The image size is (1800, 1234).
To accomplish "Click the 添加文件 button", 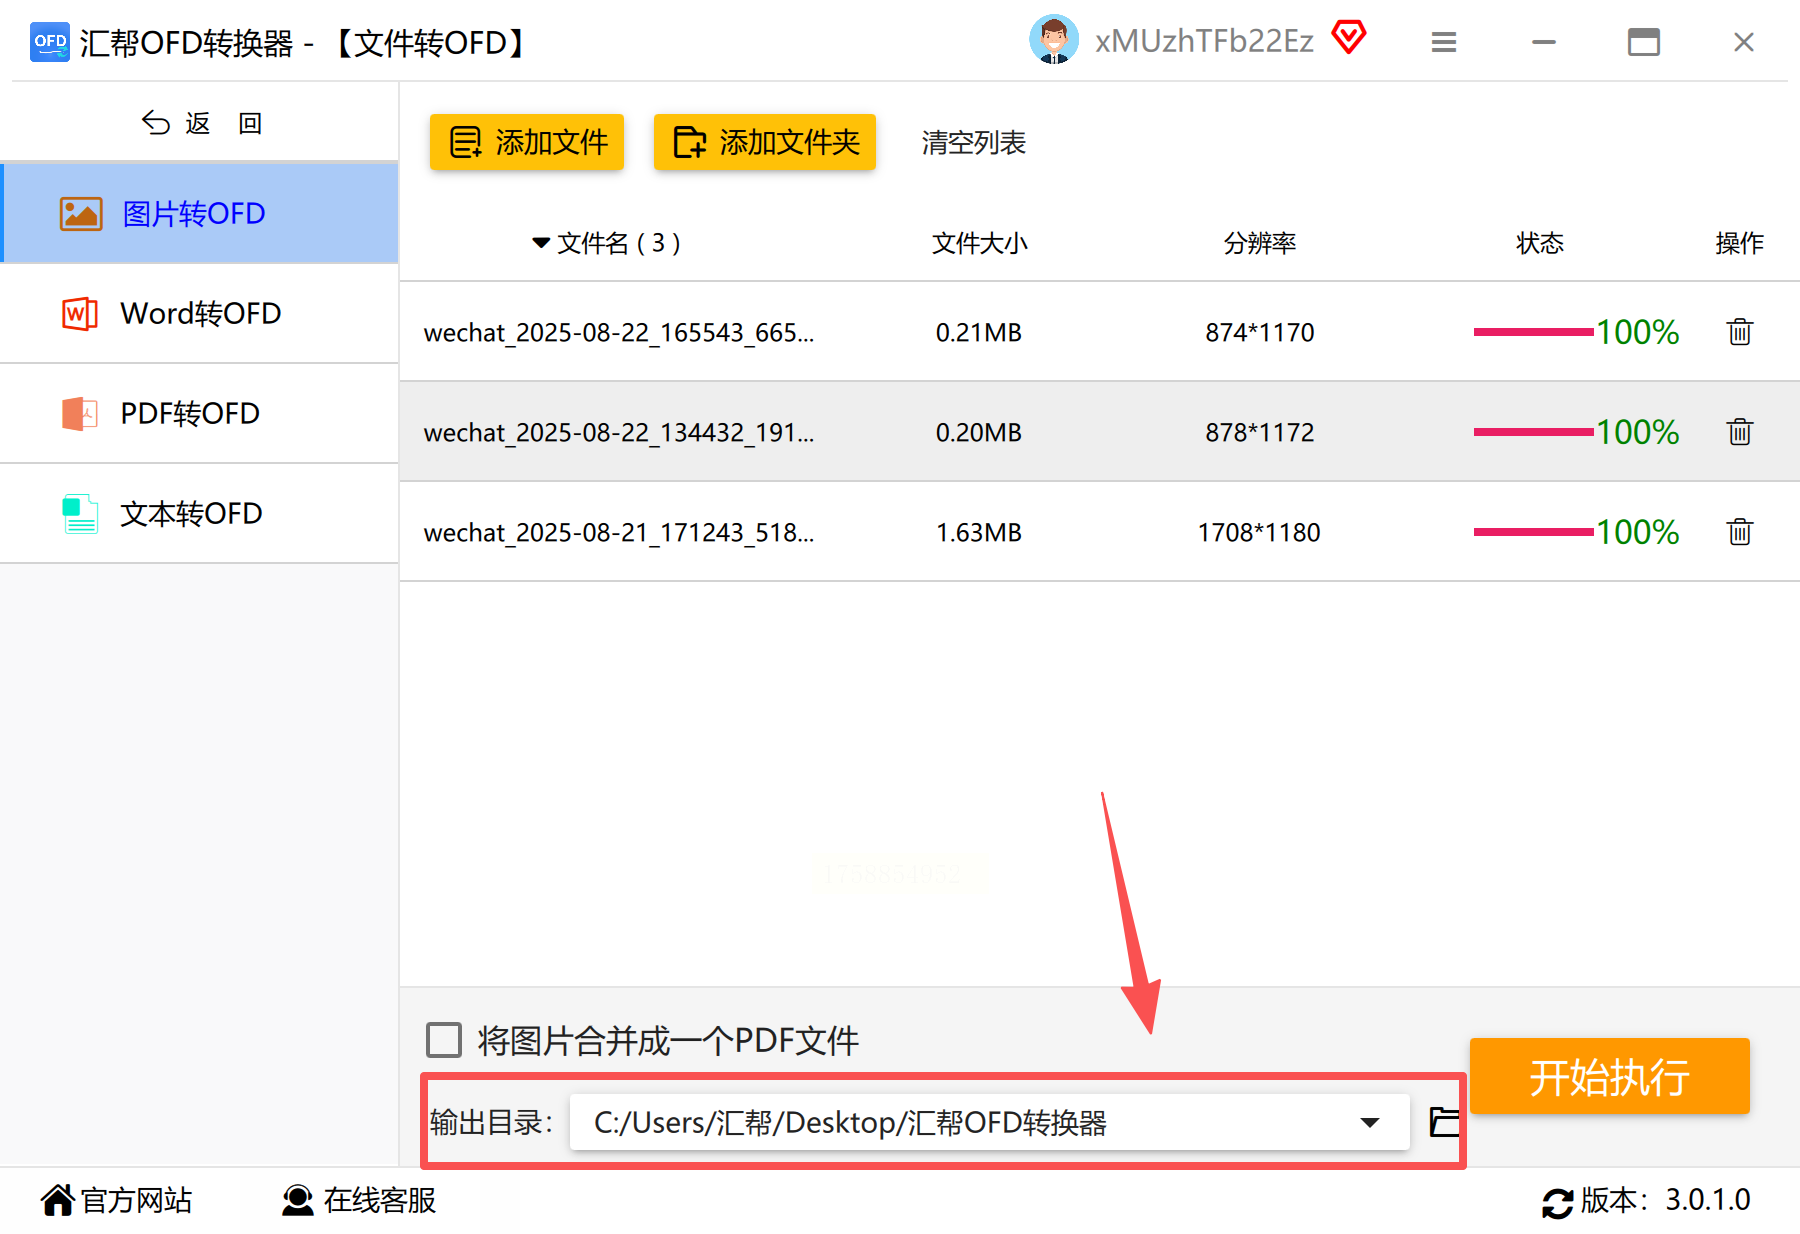I will (527, 142).
